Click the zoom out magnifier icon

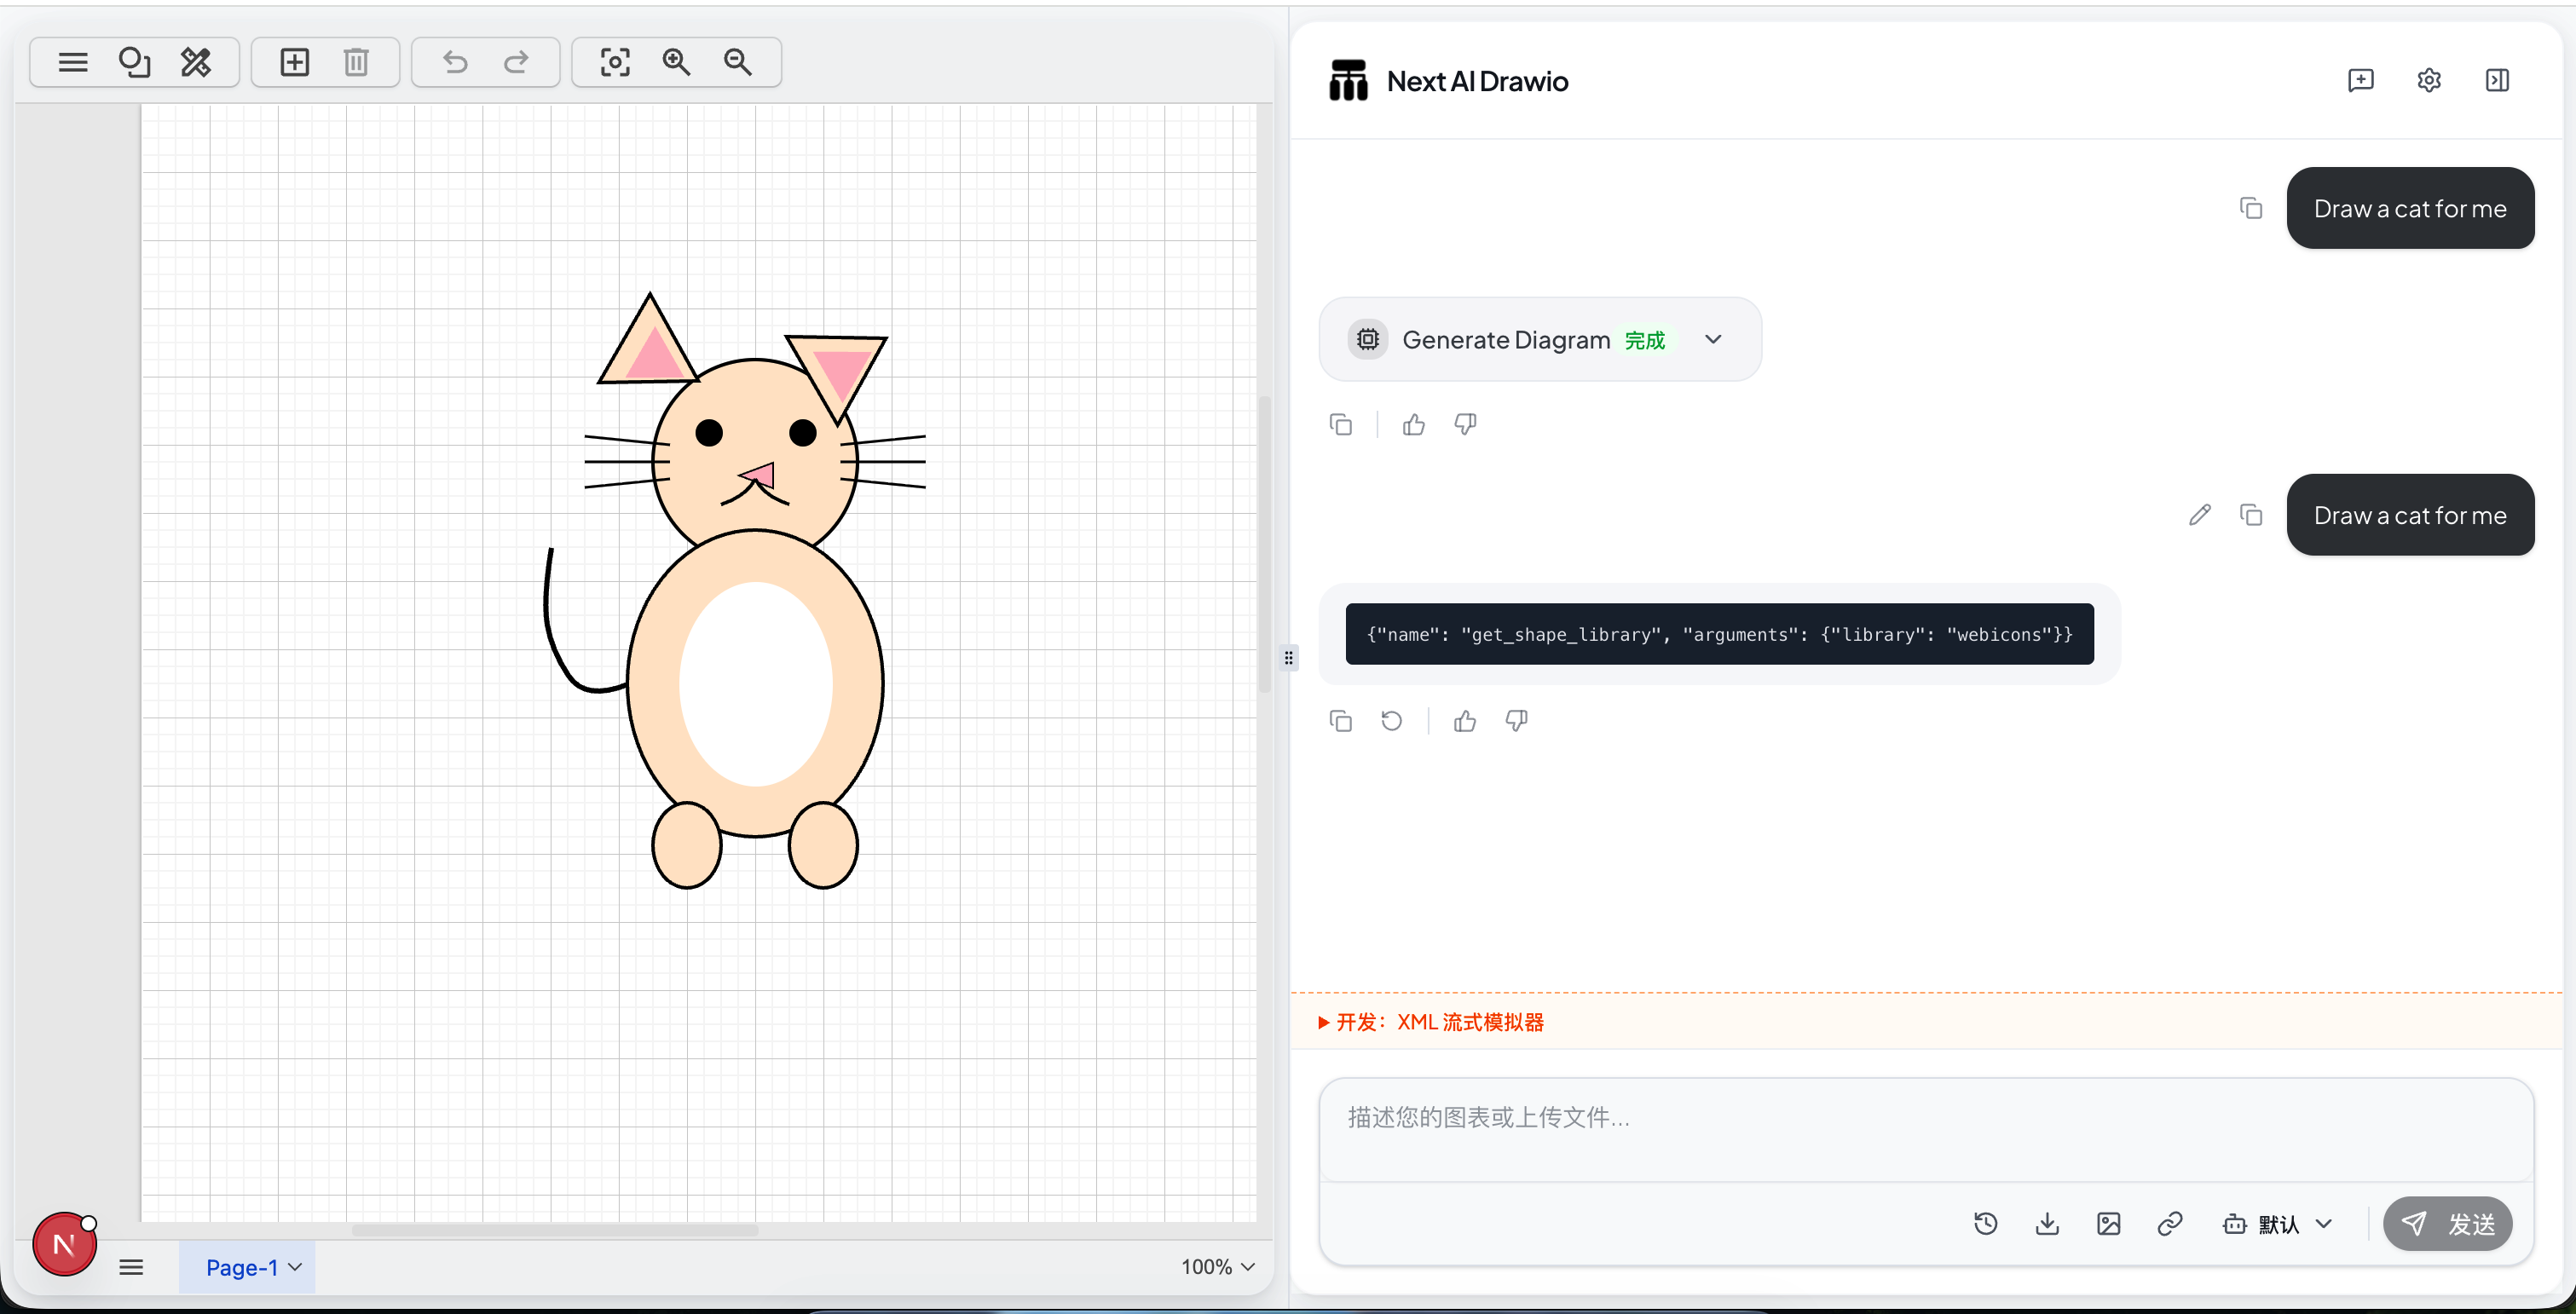click(738, 62)
